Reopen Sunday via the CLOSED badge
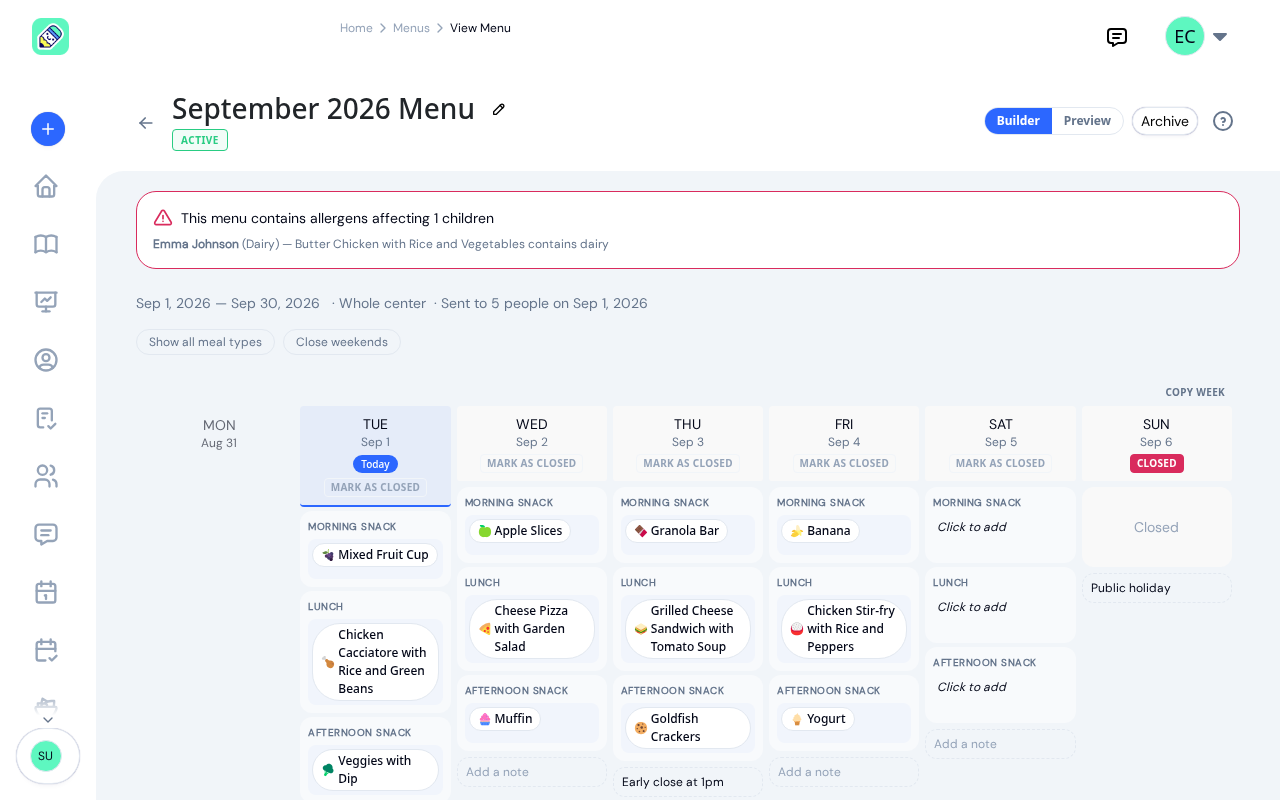 coord(1157,463)
